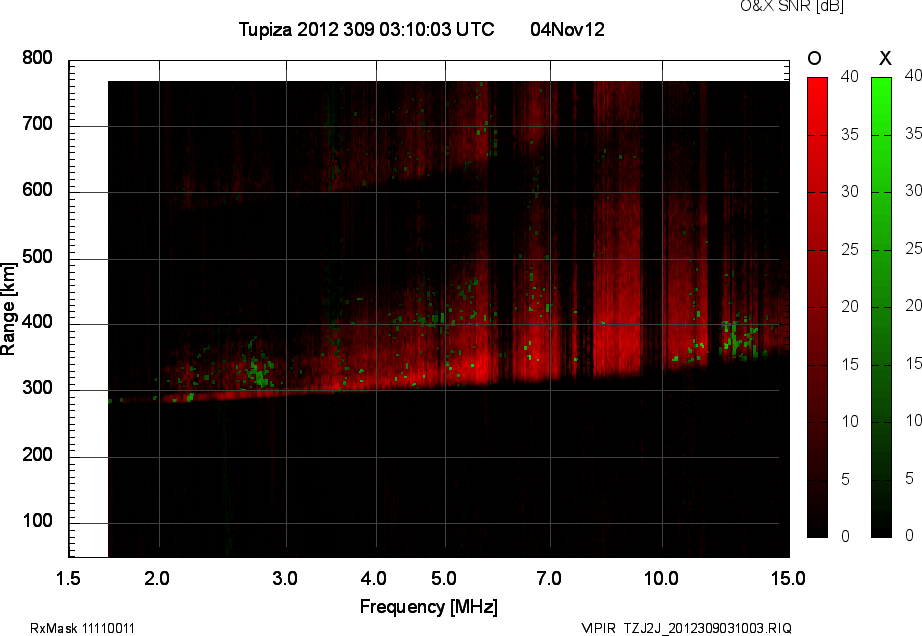The height and width of the screenshot is (636, 922).
Task: Click the 5.0 frequency tick label
Action: click(x=444, y=578)
